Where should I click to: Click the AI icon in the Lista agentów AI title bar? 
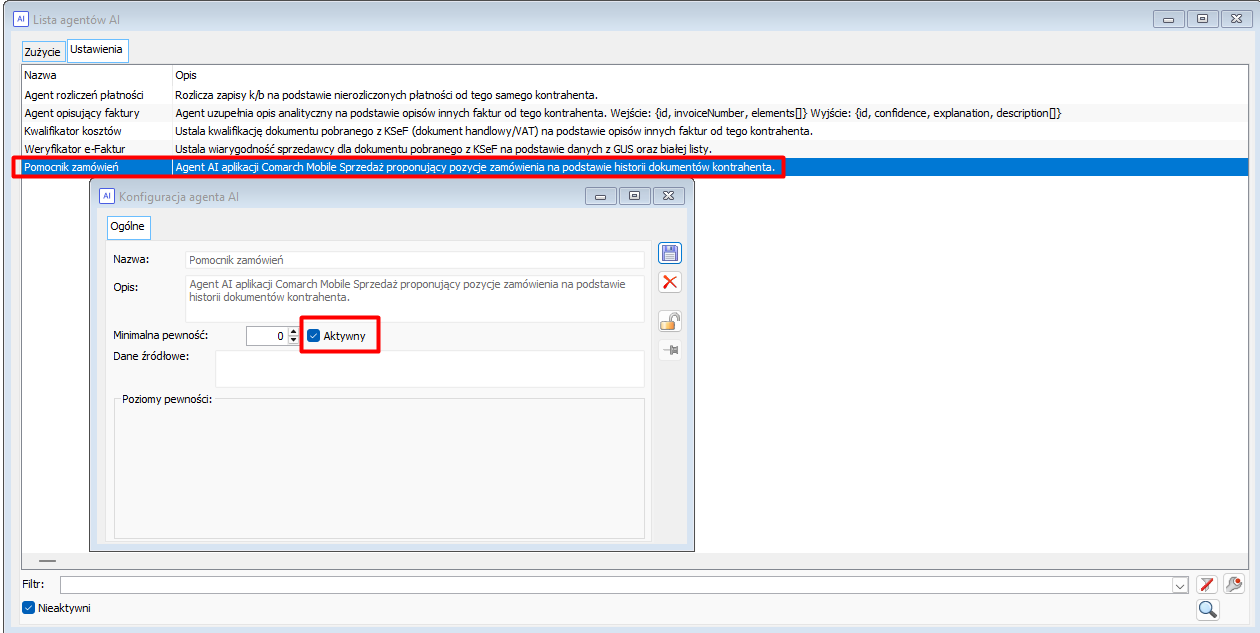[21, 19]
